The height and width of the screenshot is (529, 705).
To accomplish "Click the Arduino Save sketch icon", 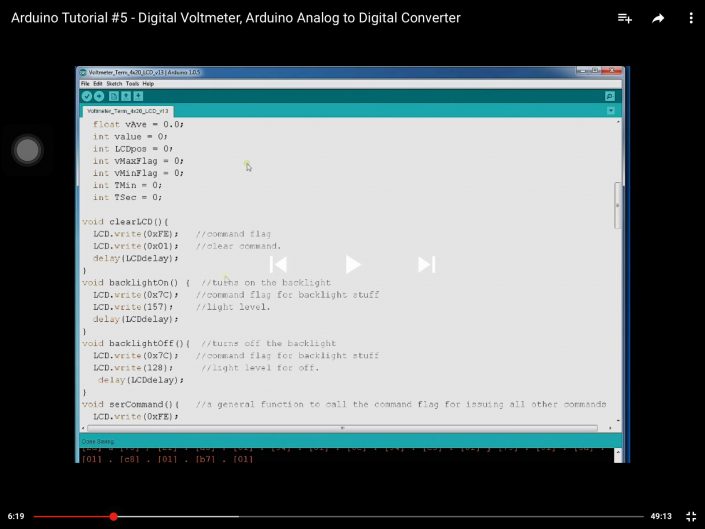I will pos(138,96).
